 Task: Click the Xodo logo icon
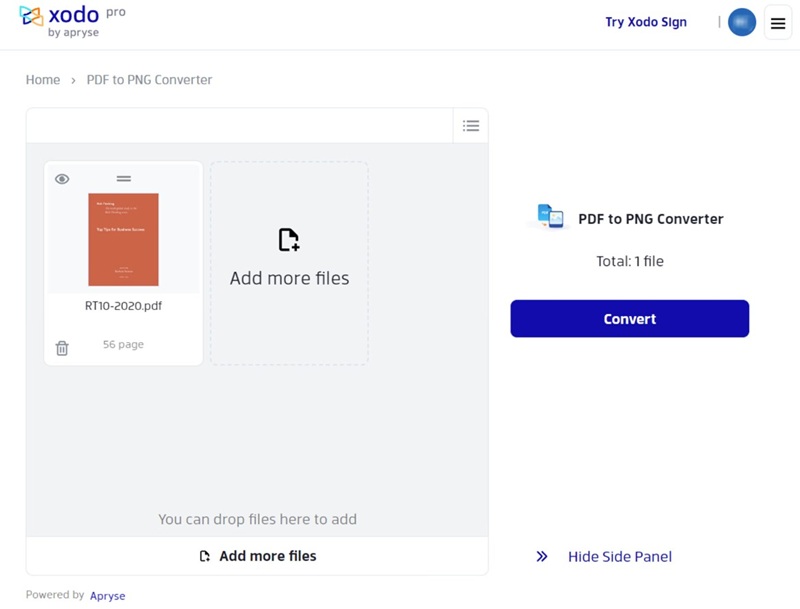coord(31,17)
